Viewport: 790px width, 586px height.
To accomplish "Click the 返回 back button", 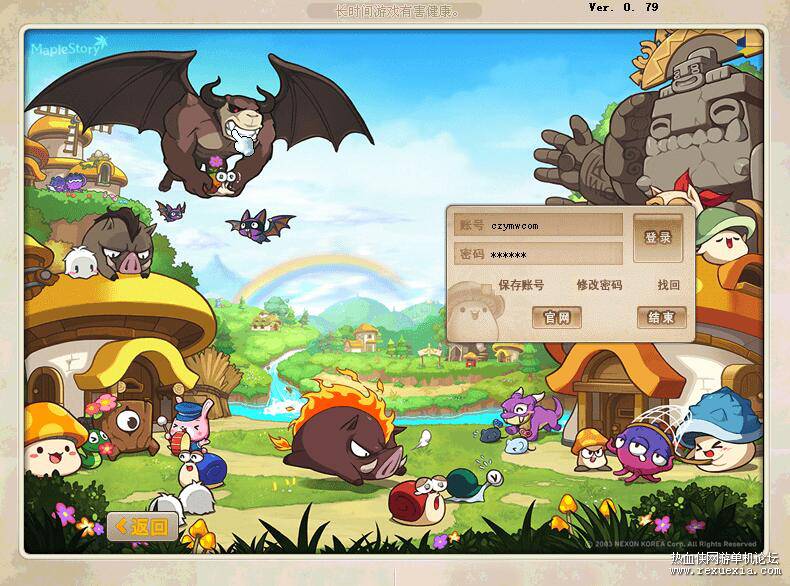I will pyautogui.click(x=143, y=527).
